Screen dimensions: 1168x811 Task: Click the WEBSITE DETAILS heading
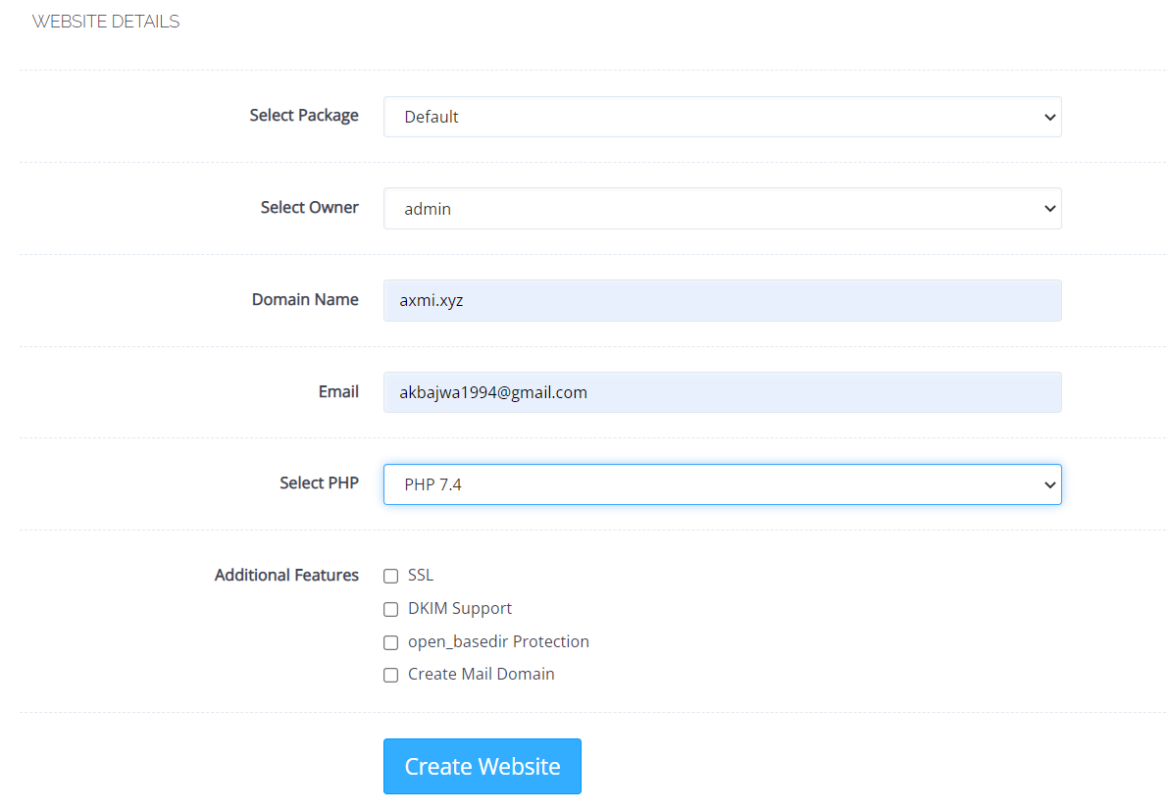(105, 20)
